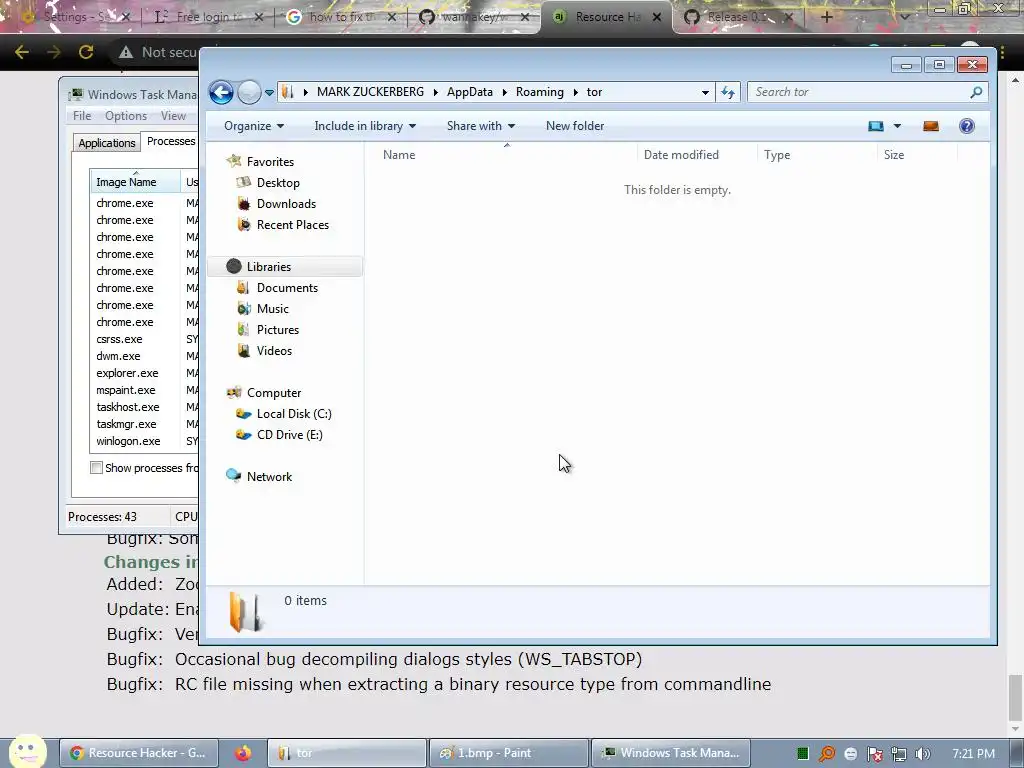Click the Chrome back arrow

coord(22,52)
